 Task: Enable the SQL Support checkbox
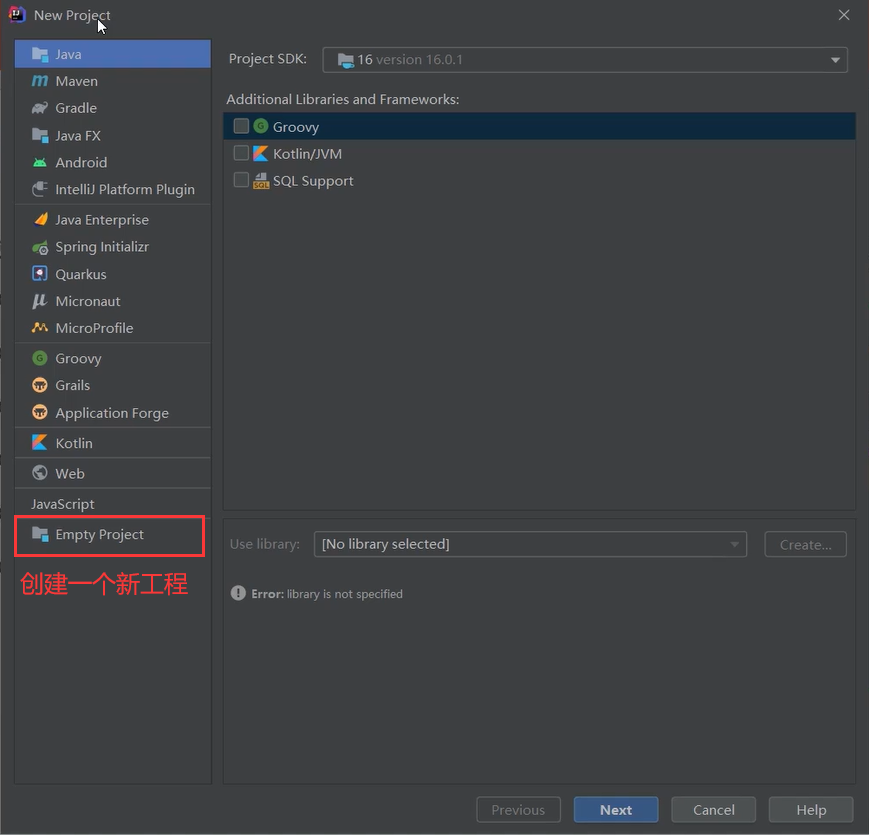click(x=241, y=180)
